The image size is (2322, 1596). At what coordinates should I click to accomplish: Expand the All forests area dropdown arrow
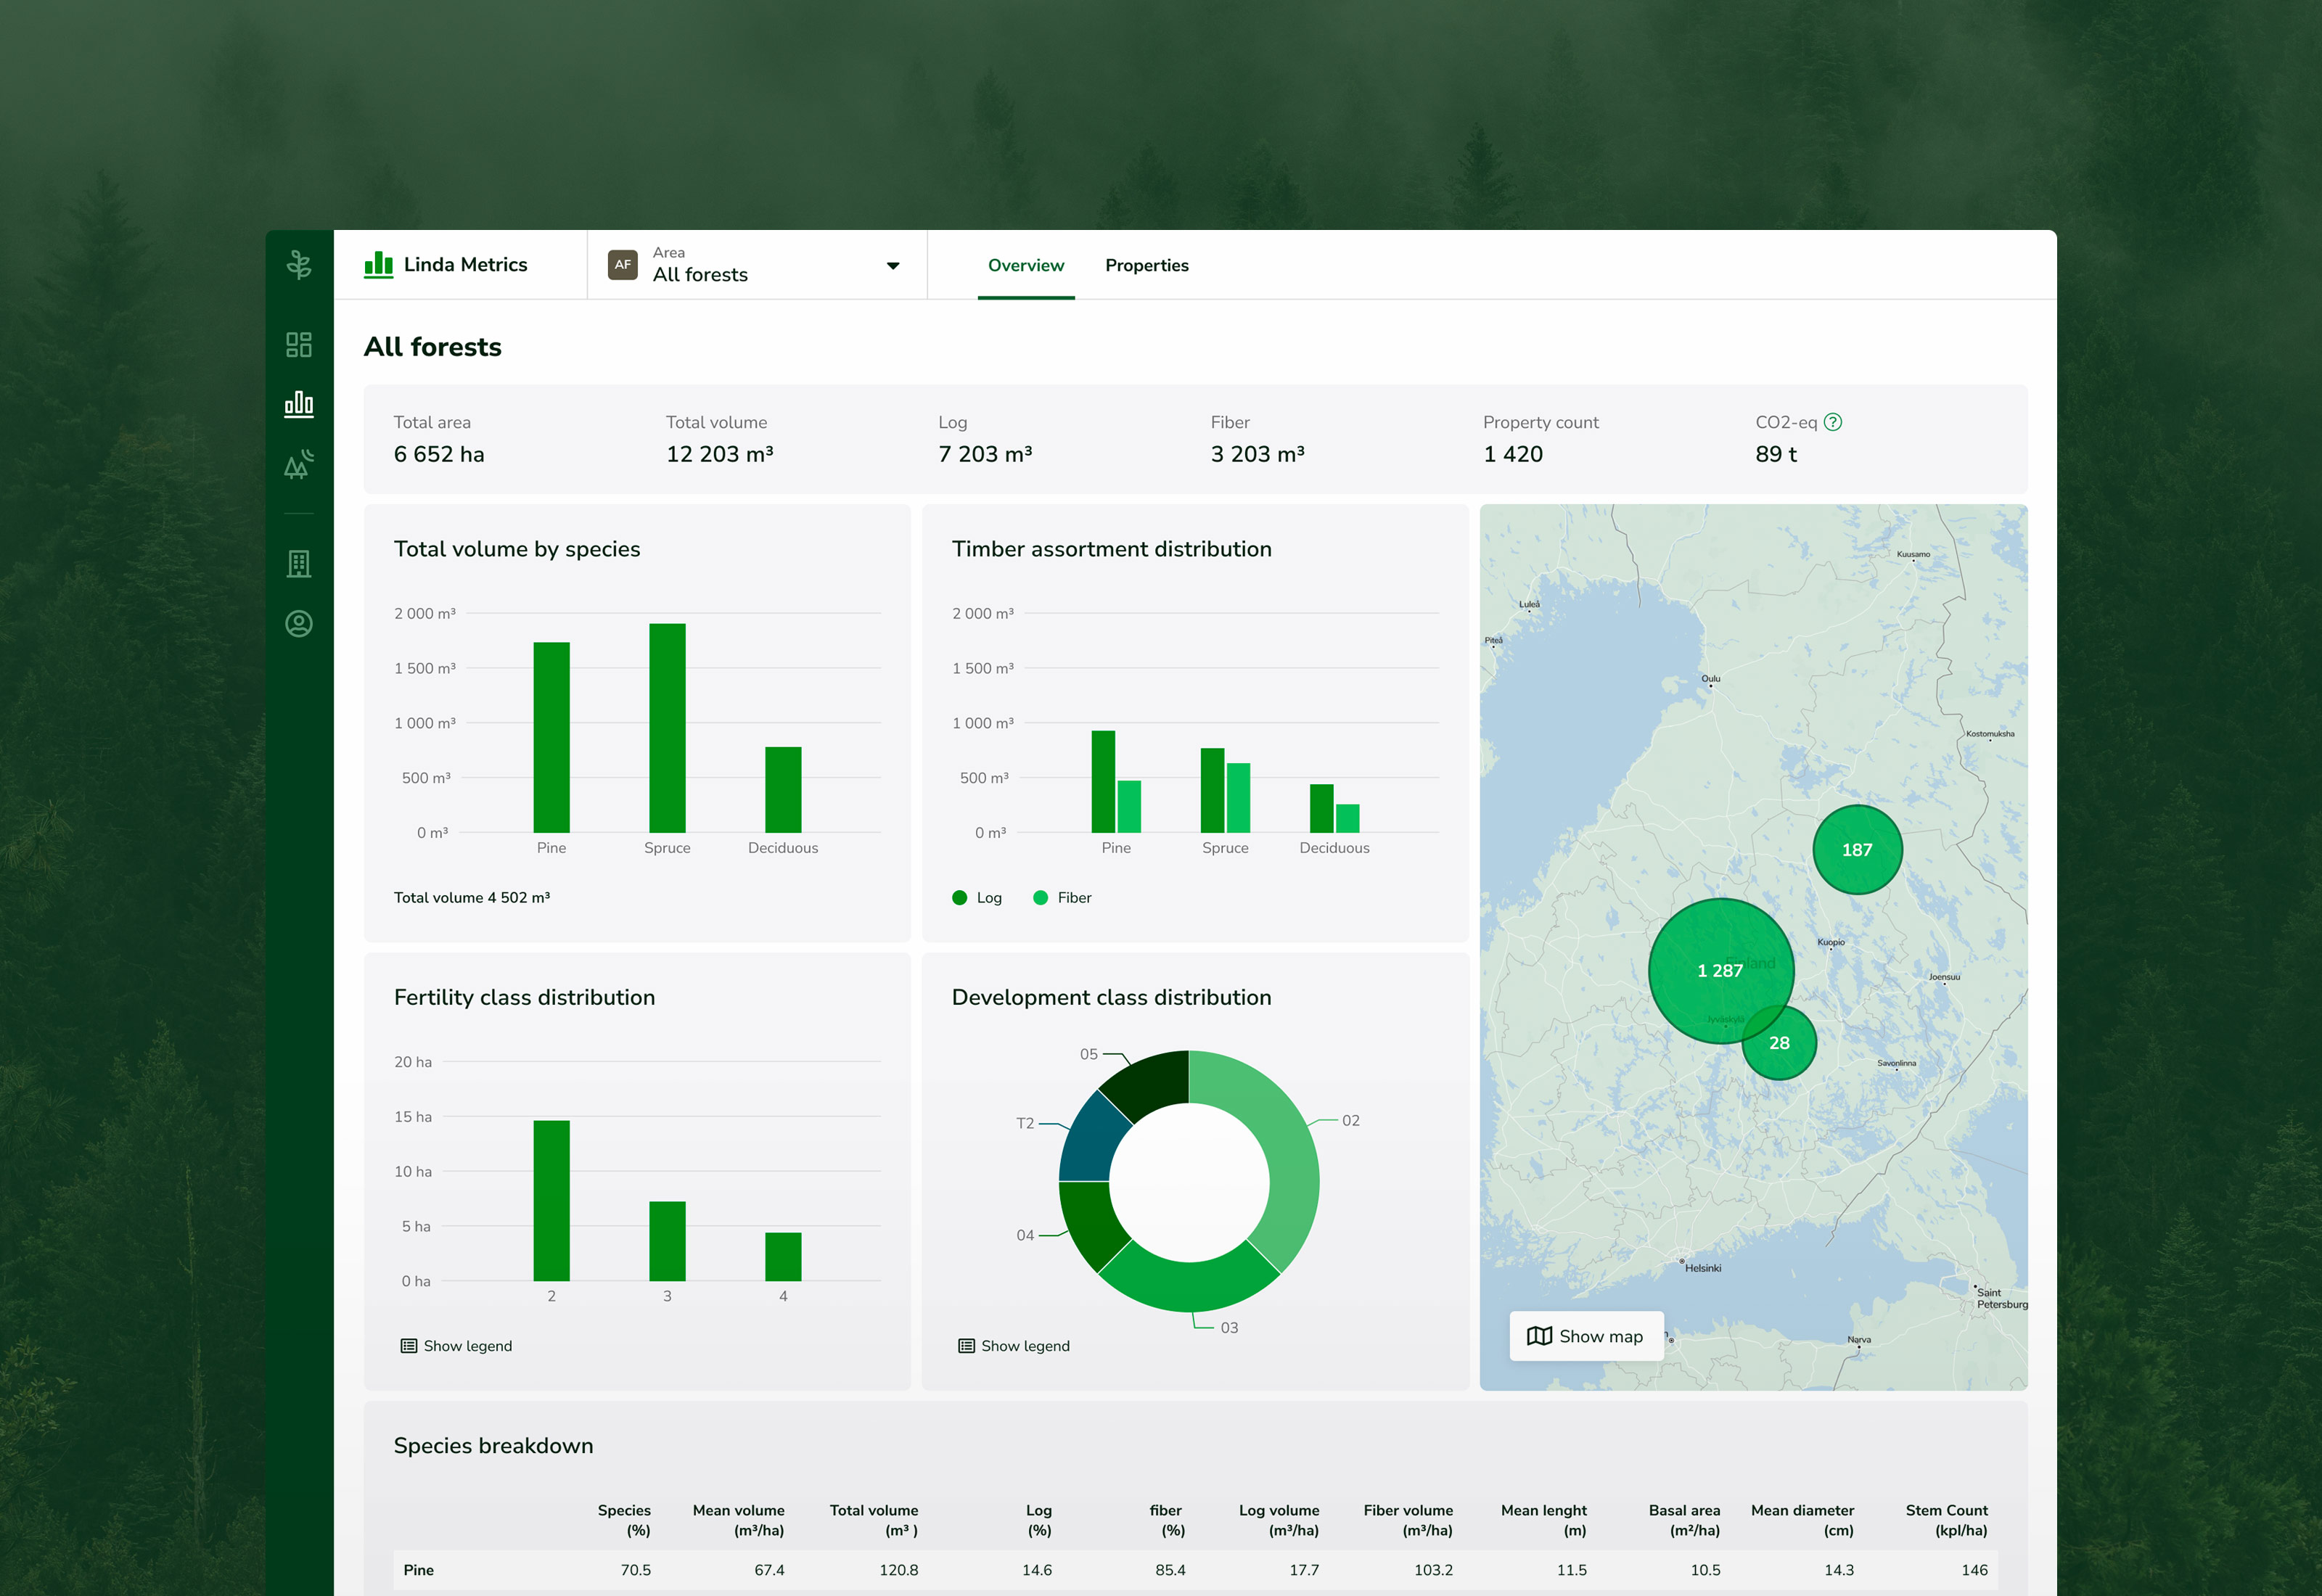tap(892, 266)
